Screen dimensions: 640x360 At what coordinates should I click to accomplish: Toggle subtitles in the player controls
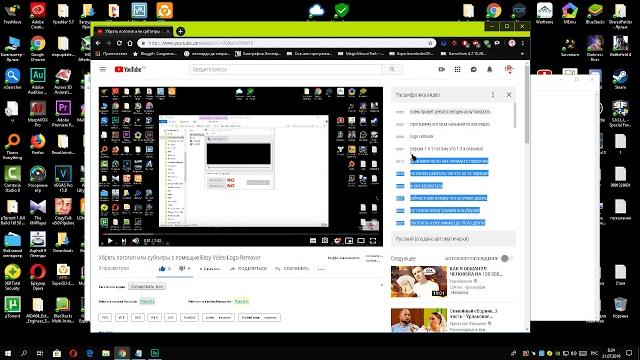[313, 241]
